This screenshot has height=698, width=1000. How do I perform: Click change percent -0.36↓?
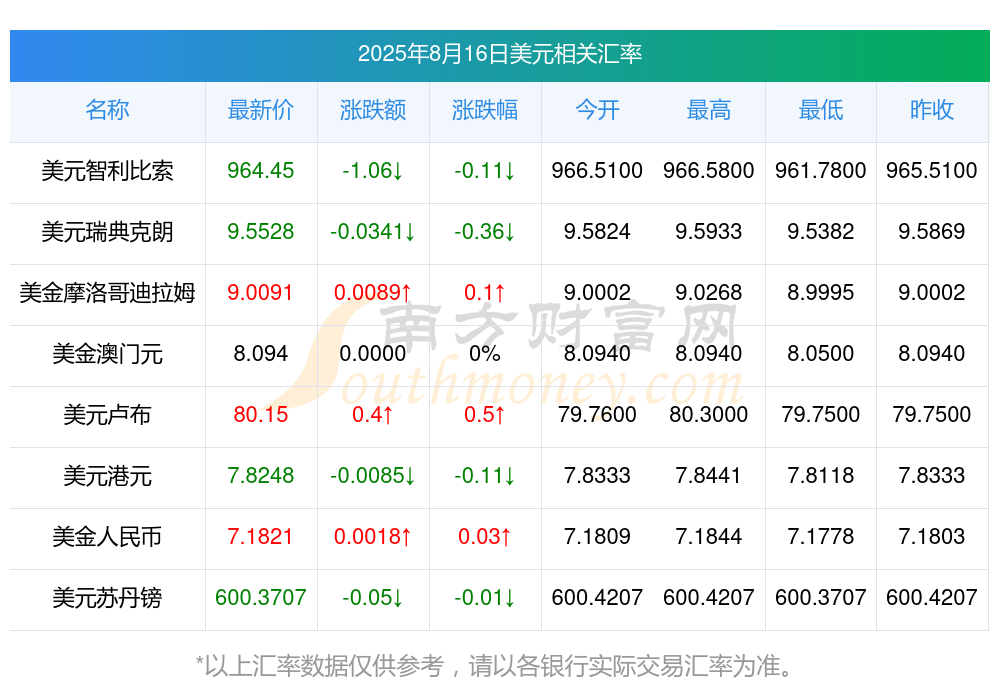tap(485, 231)
